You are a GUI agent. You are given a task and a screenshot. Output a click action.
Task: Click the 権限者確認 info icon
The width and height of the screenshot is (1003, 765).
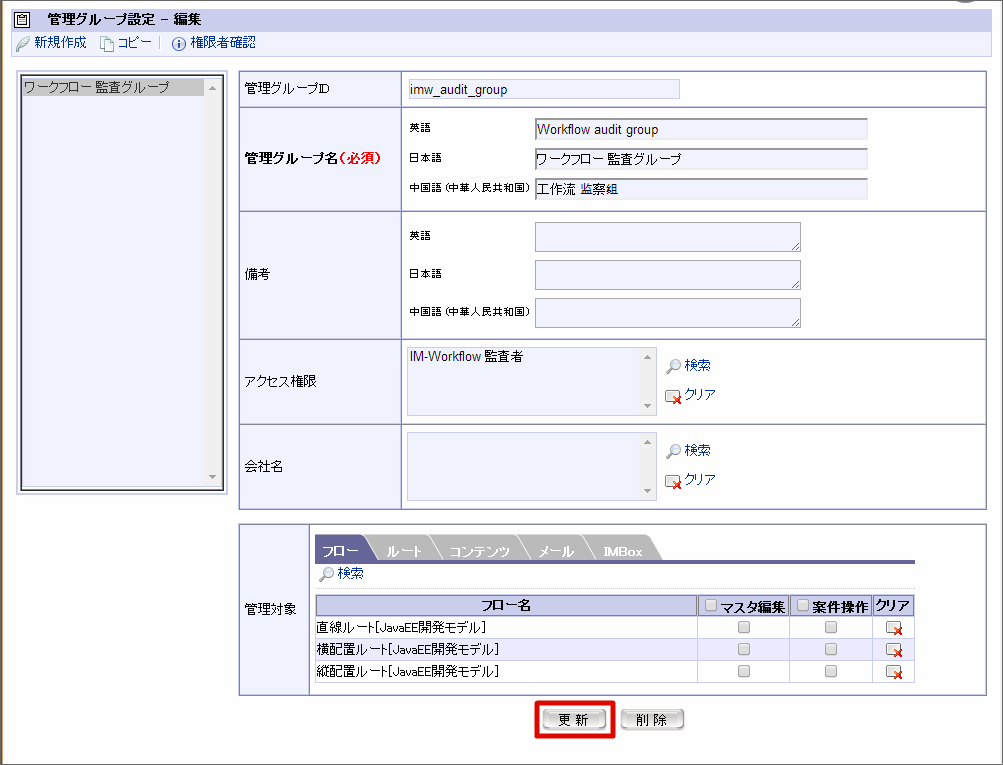[179, 43]
